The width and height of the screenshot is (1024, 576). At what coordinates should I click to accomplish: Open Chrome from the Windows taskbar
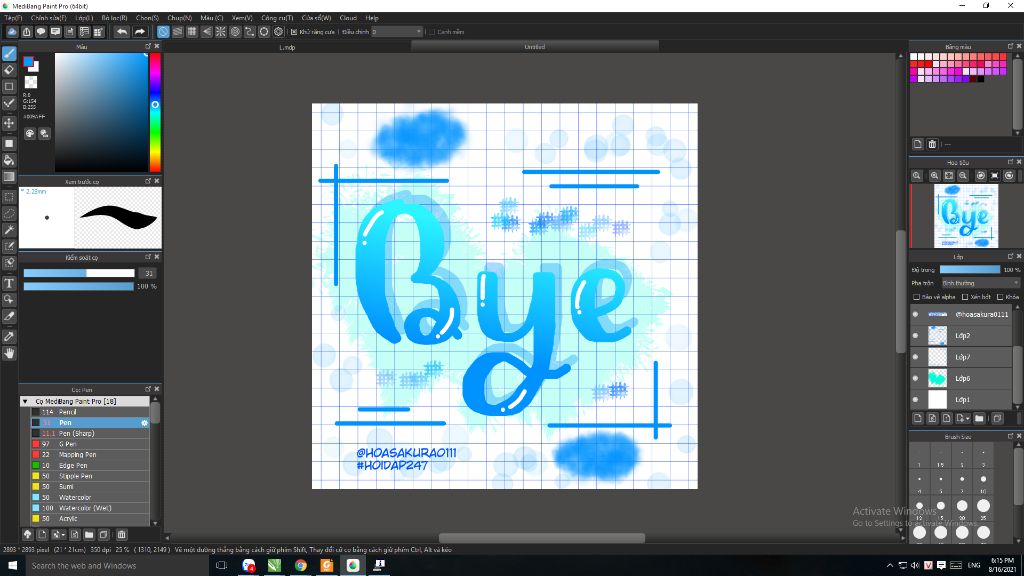pos(300,565)
